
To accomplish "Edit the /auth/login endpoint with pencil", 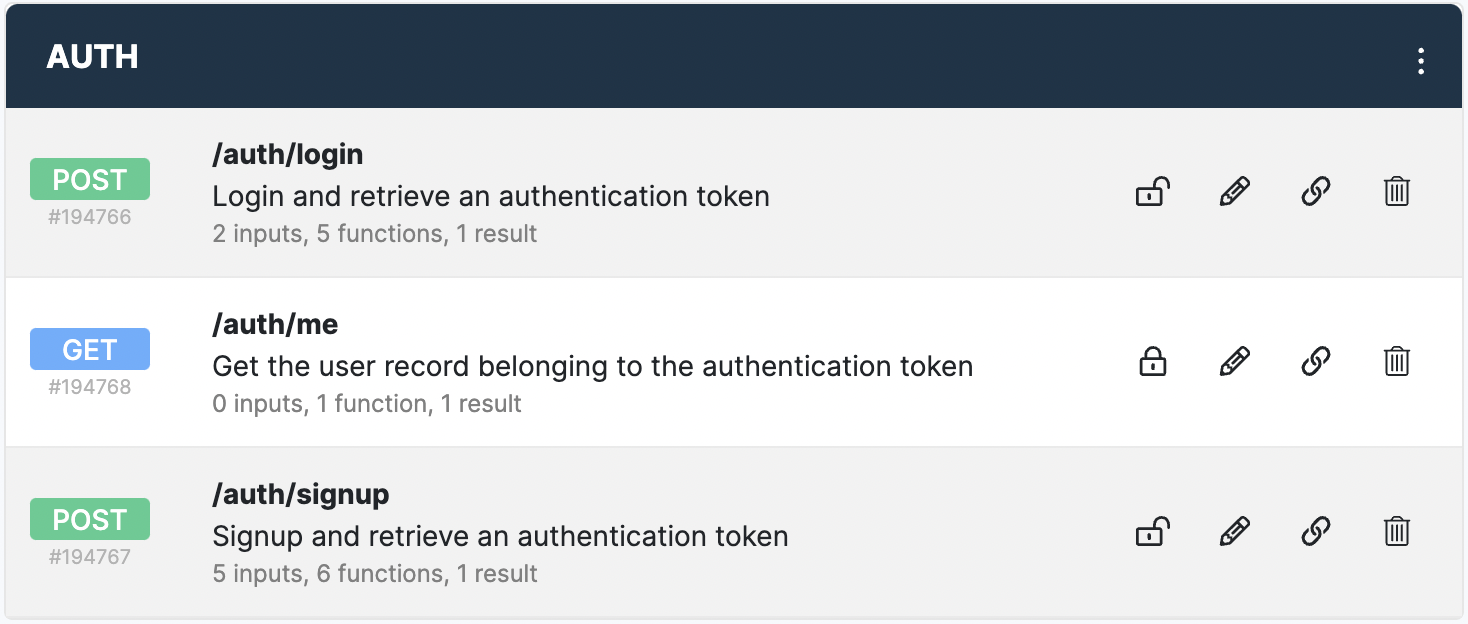I will coord(1235,191).
